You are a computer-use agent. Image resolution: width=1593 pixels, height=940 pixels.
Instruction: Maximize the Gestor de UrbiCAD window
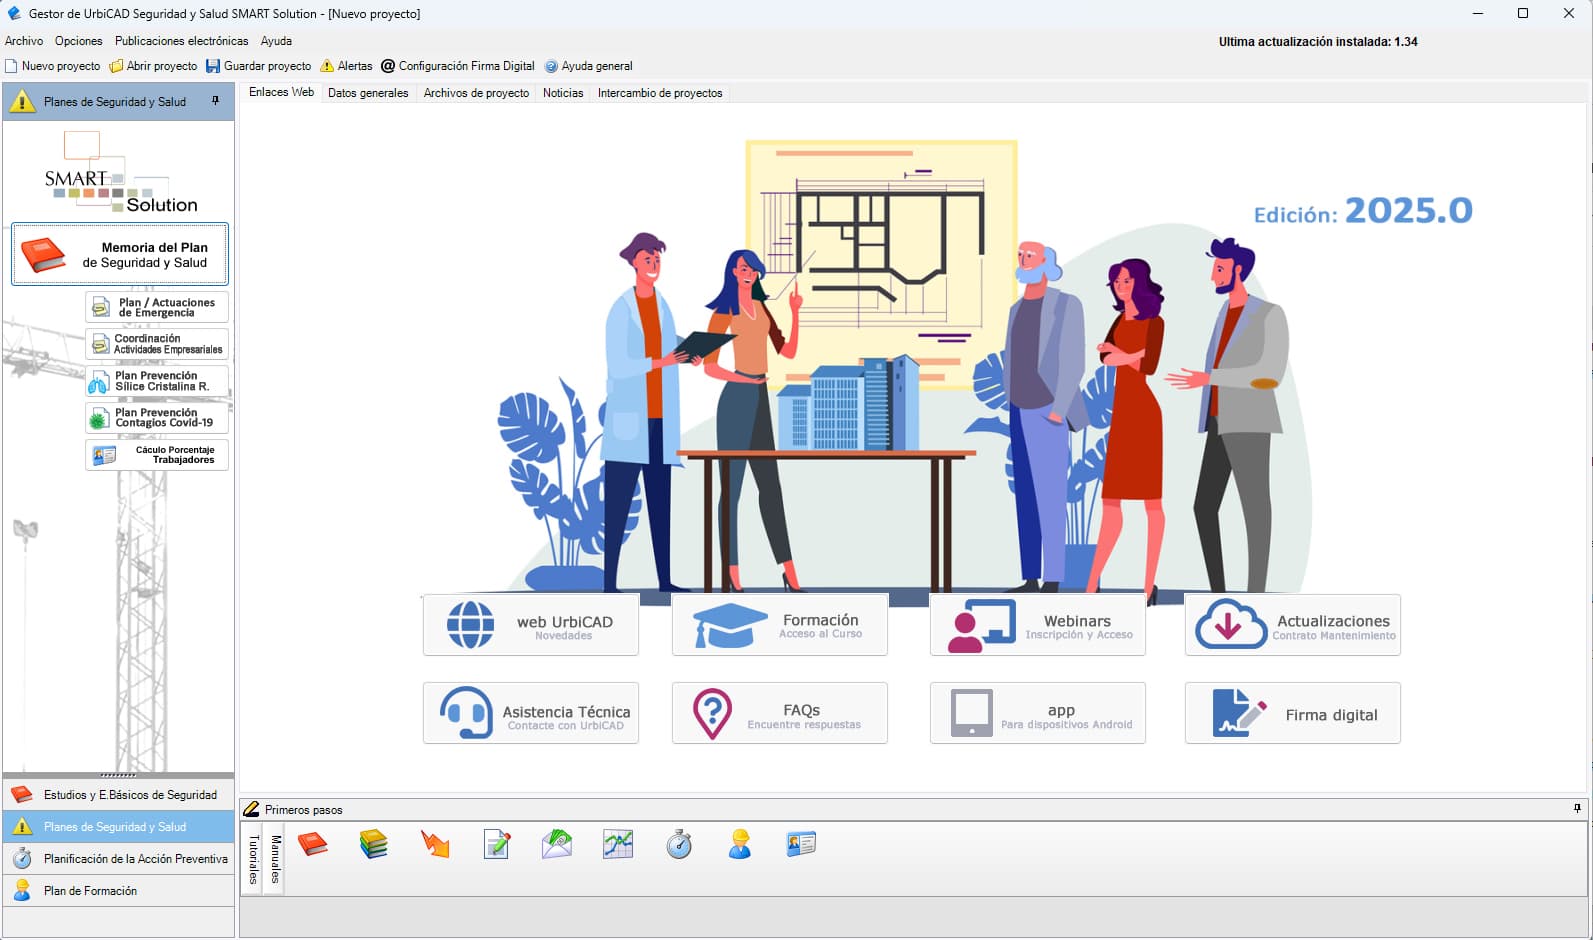point(1523,13)
